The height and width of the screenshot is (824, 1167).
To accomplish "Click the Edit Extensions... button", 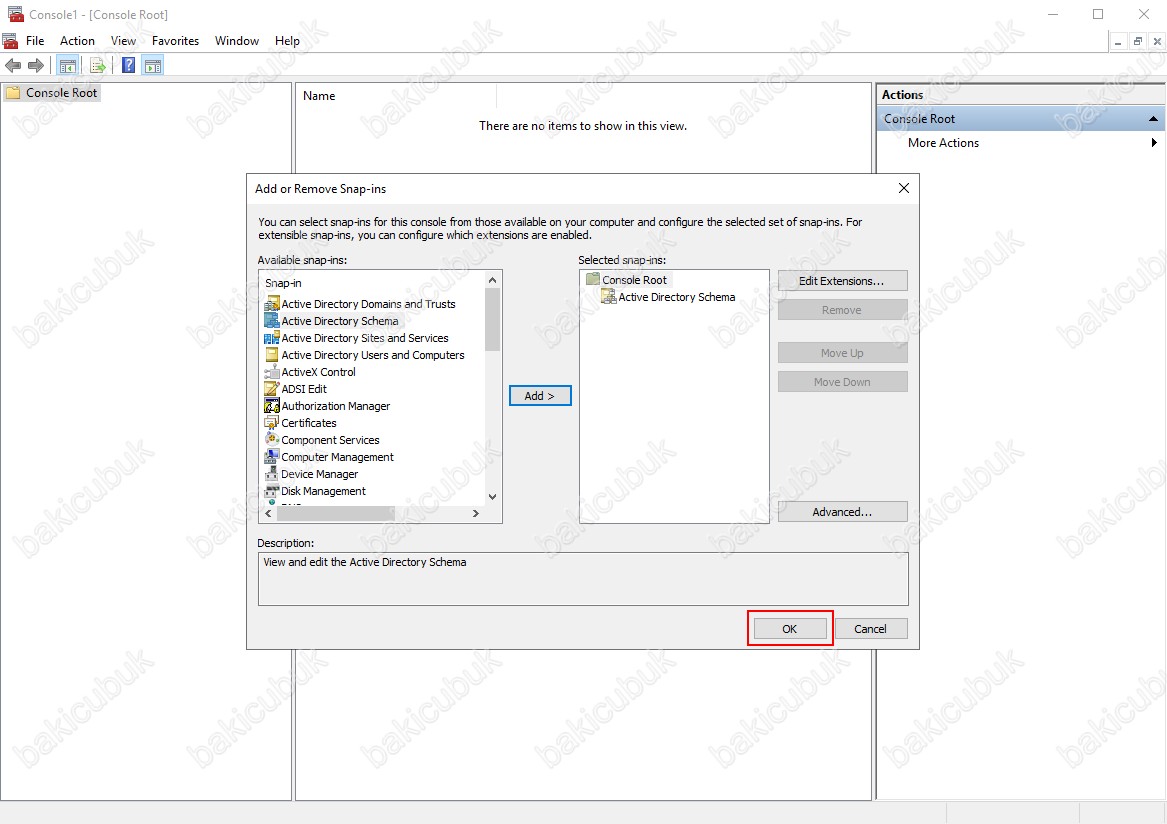I will pos(843,281).
